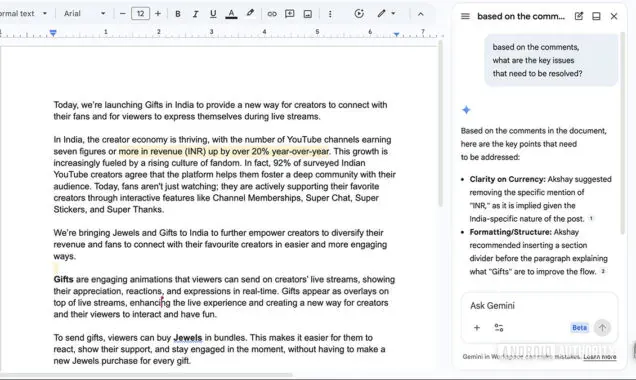Open the Gemini panel hamburger menu

465,16
